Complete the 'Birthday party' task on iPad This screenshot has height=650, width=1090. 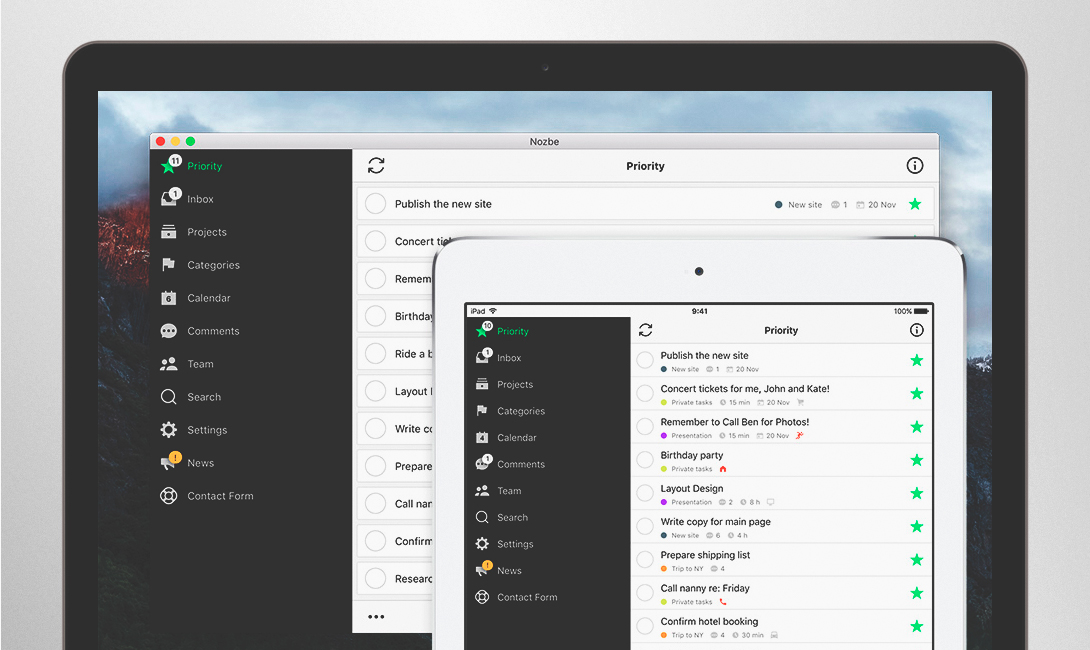point(645,460)
